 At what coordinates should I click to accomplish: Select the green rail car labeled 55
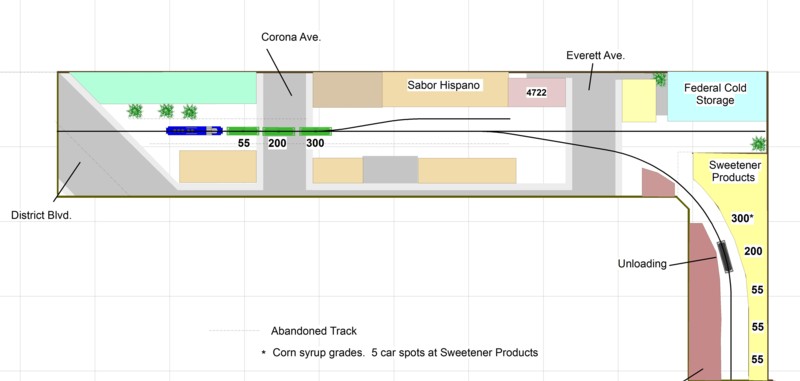coord(243,131)
